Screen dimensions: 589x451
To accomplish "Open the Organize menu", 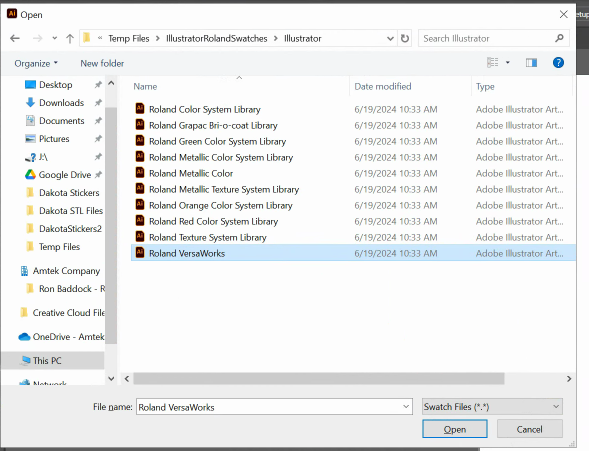I will tap(36, 63).
